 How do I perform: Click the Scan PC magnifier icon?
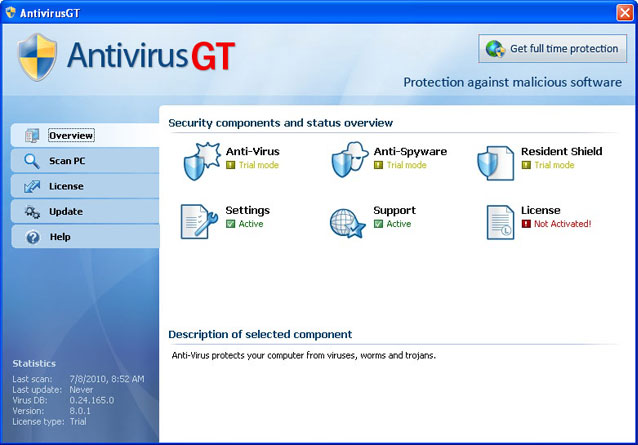[x=32, y=161]
